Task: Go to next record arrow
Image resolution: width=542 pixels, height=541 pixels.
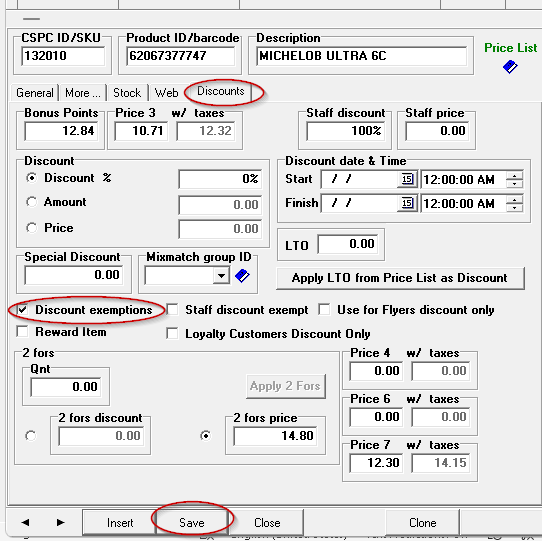Action: [61, 522]
